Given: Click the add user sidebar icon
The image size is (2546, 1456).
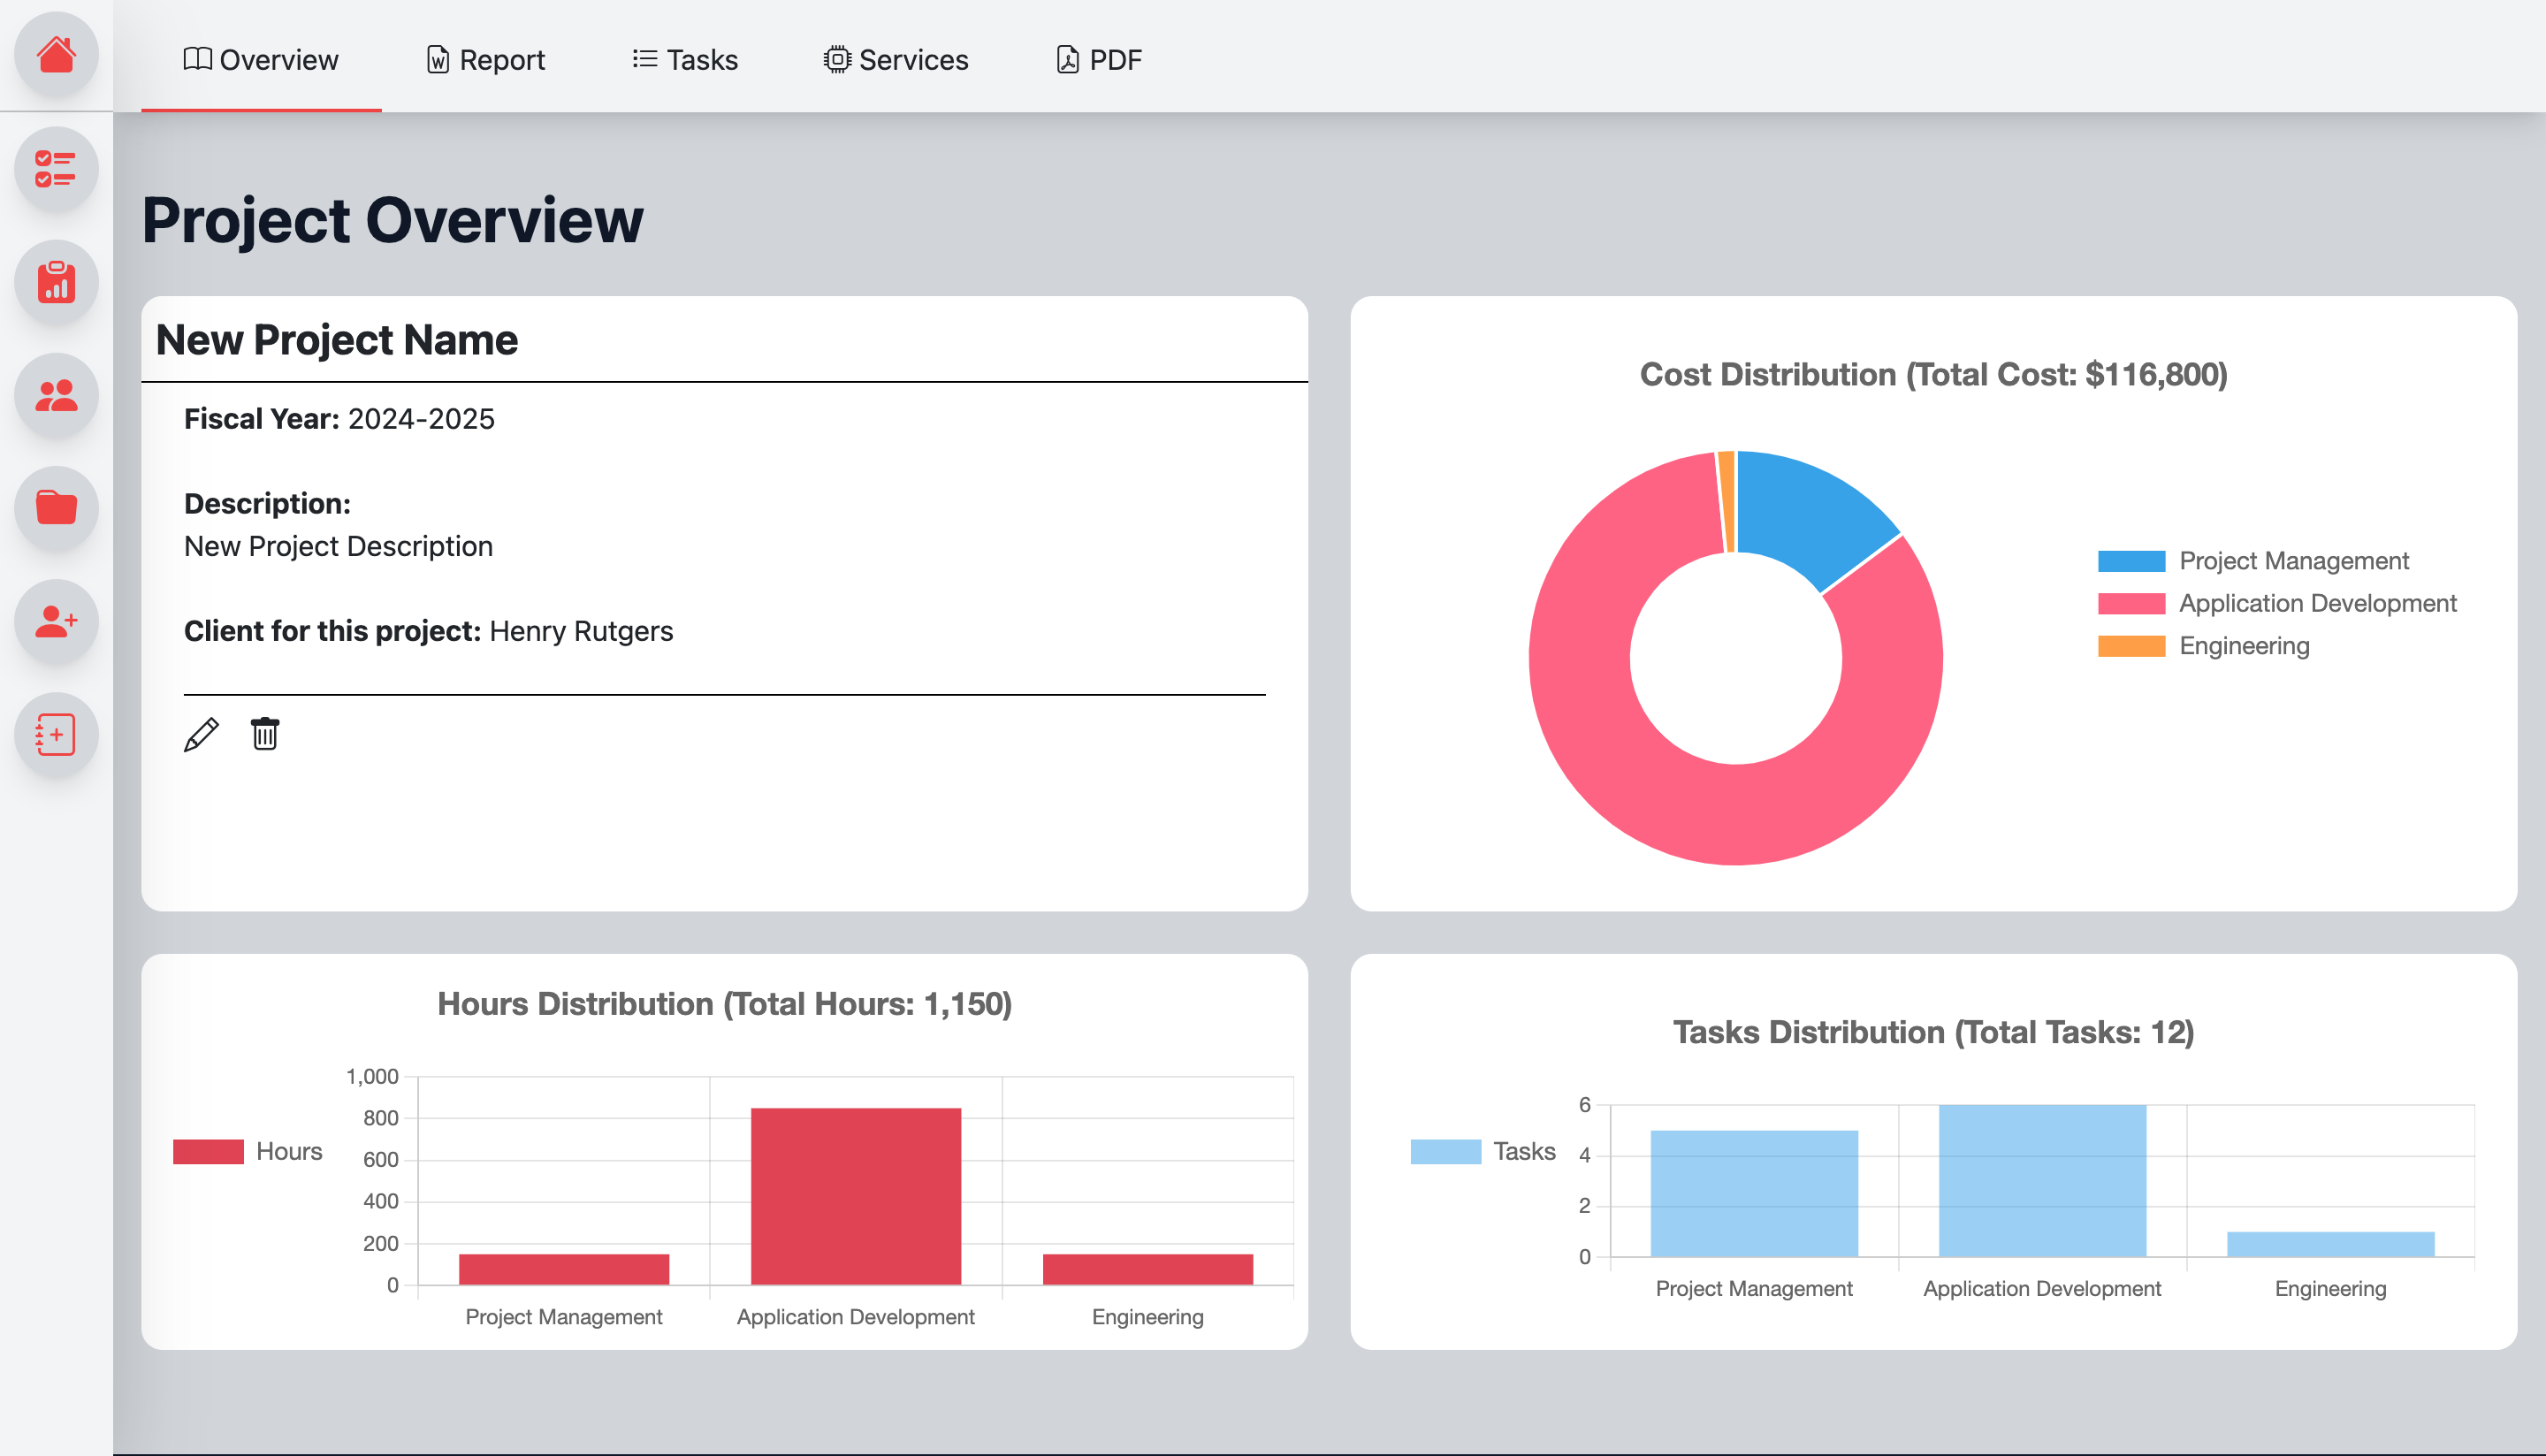Looking at the screenshot, I should click(56, 621).
